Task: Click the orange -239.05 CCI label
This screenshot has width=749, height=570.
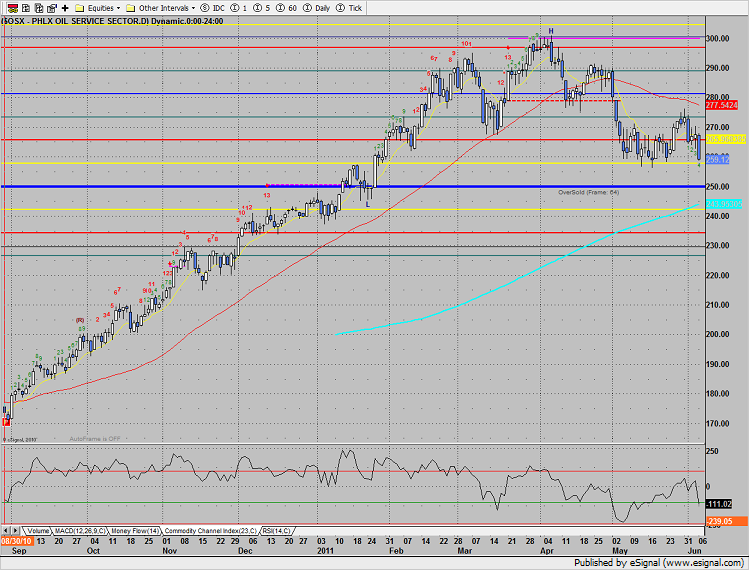Action: coord(726,521)
